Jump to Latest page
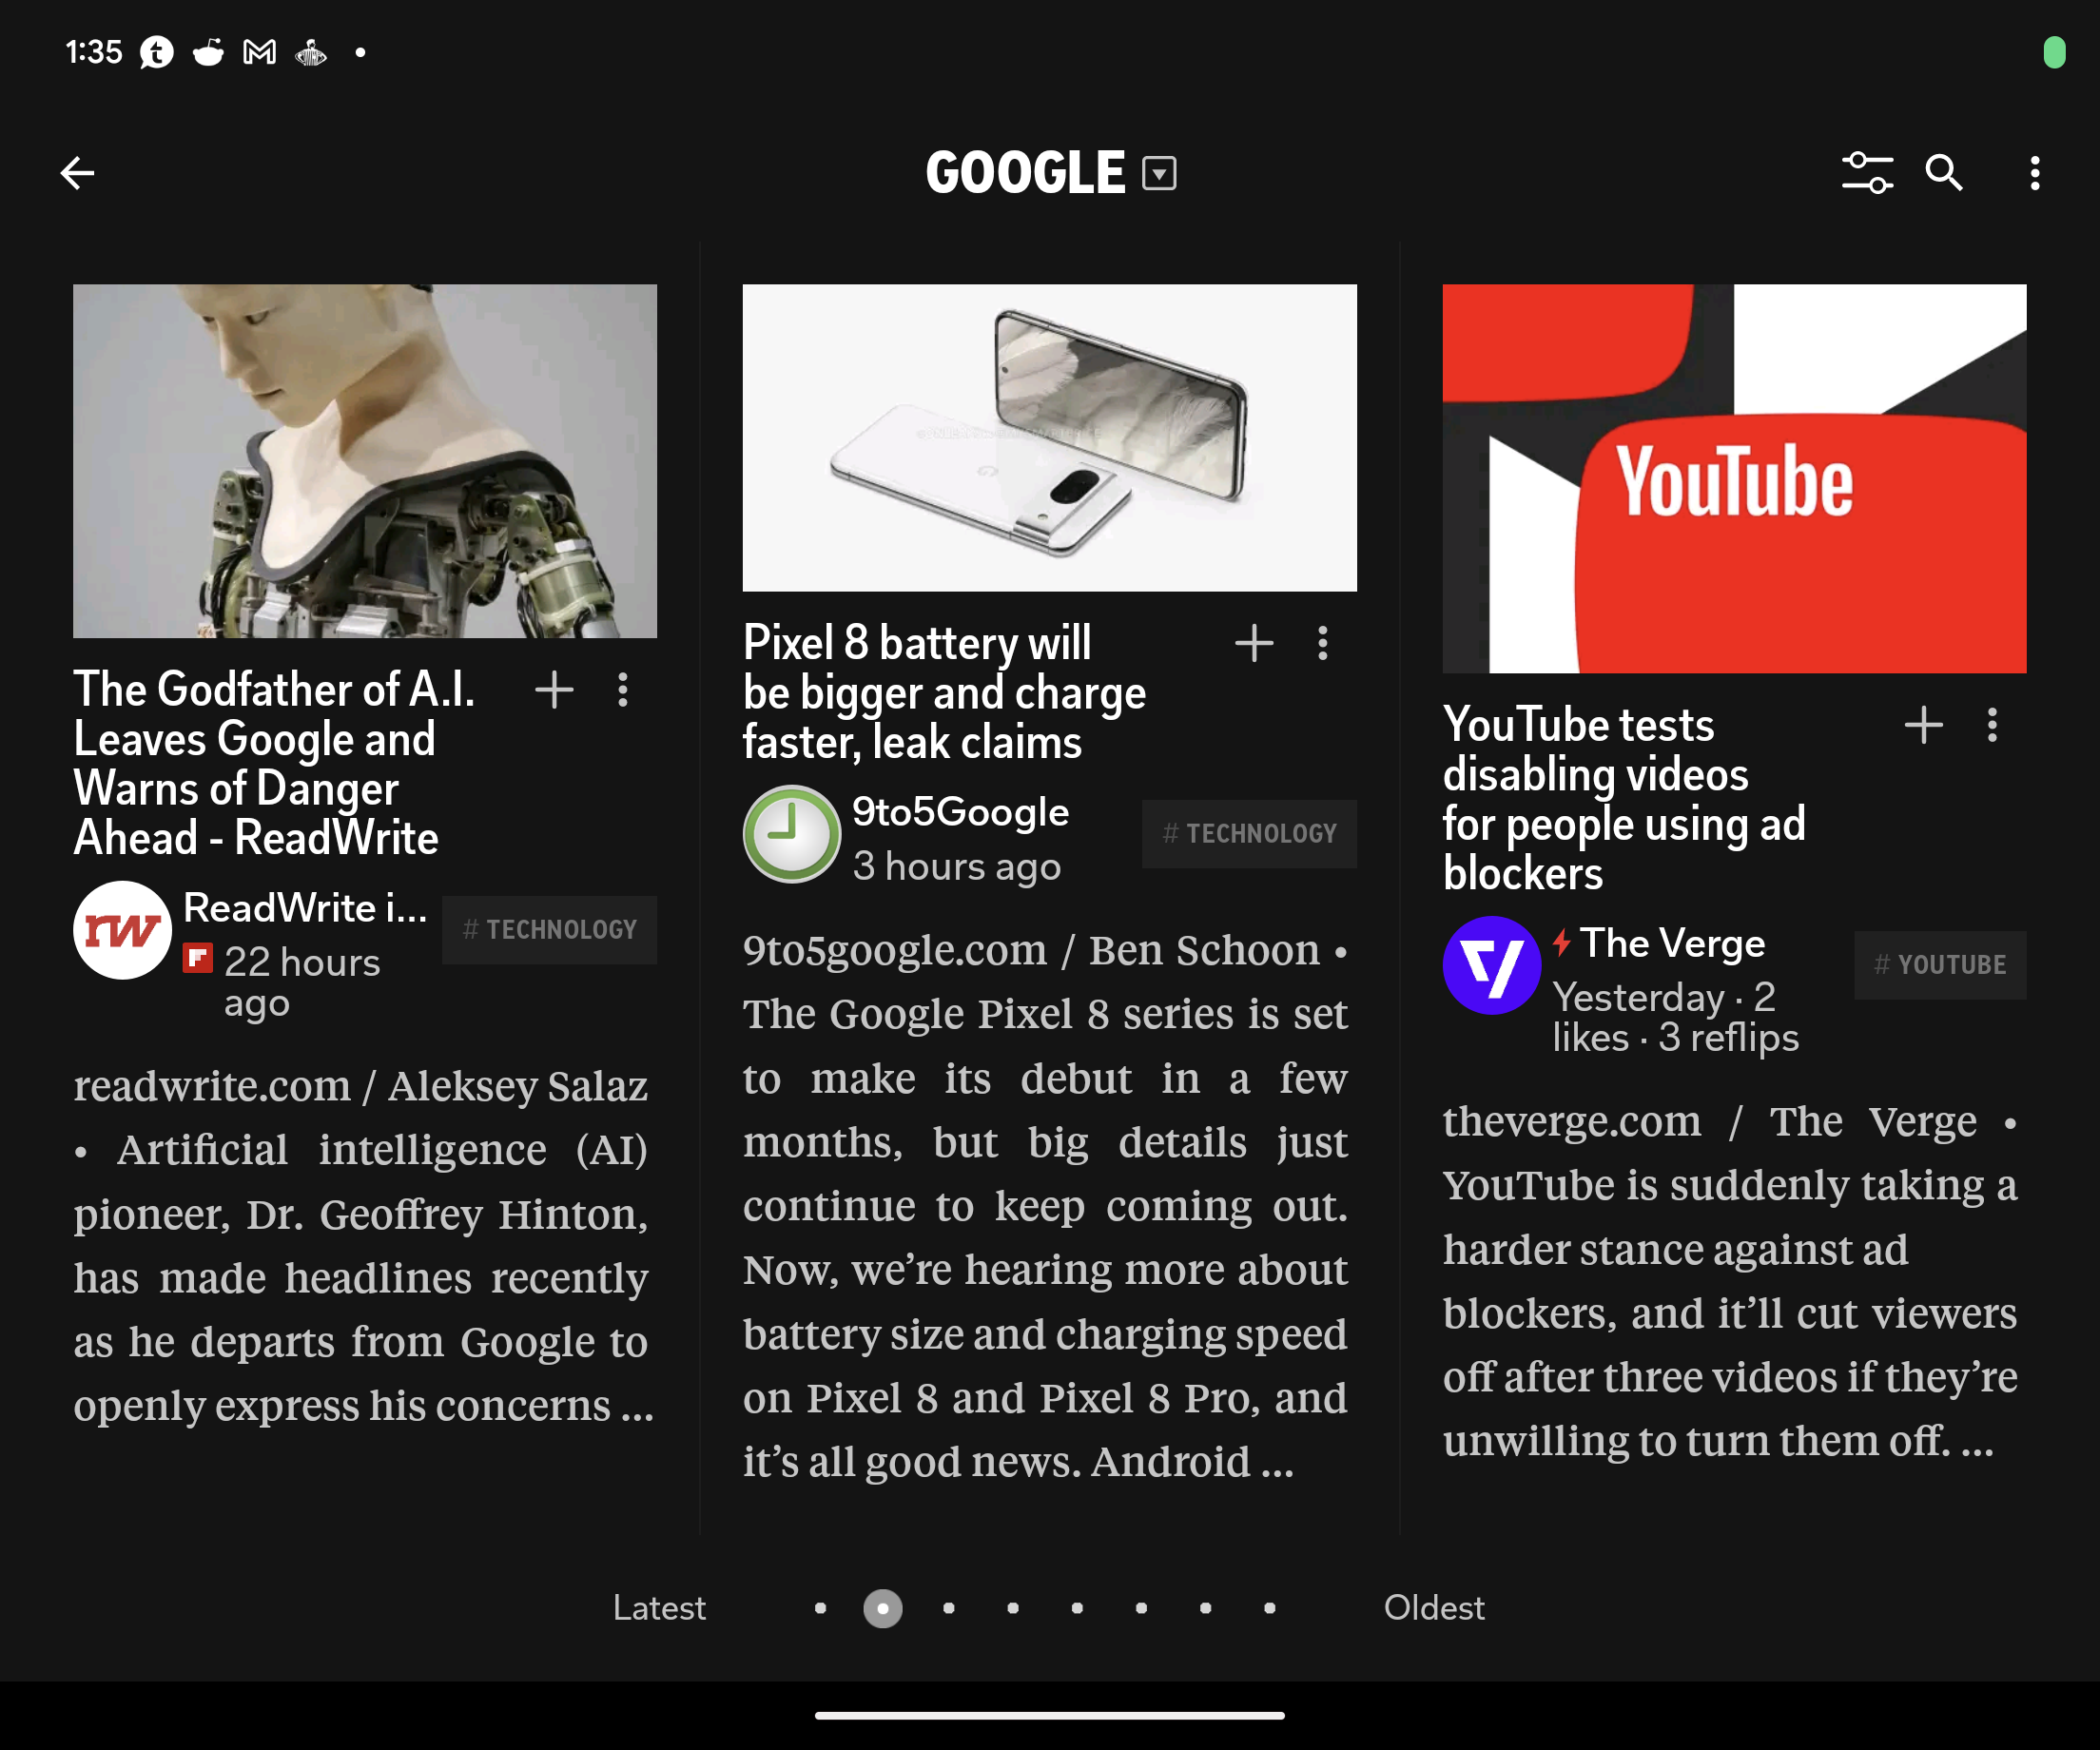 (659, 1608)
